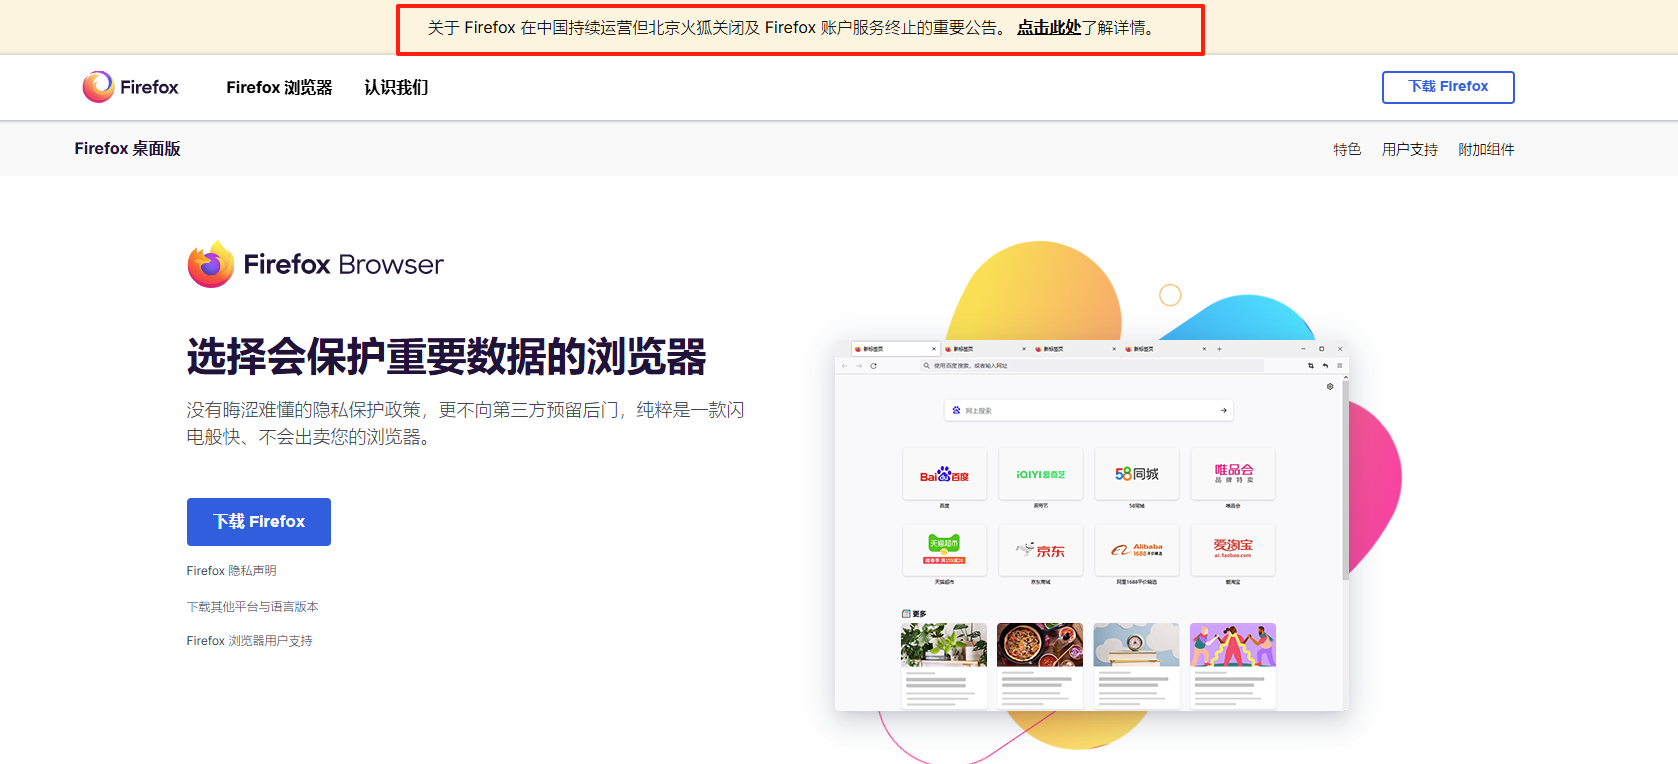Screen dimensions: 1678x764
Task: Click the 唯品会 tile in the browser mockup
Action: pyautogui.click(x=1233, y=474)
